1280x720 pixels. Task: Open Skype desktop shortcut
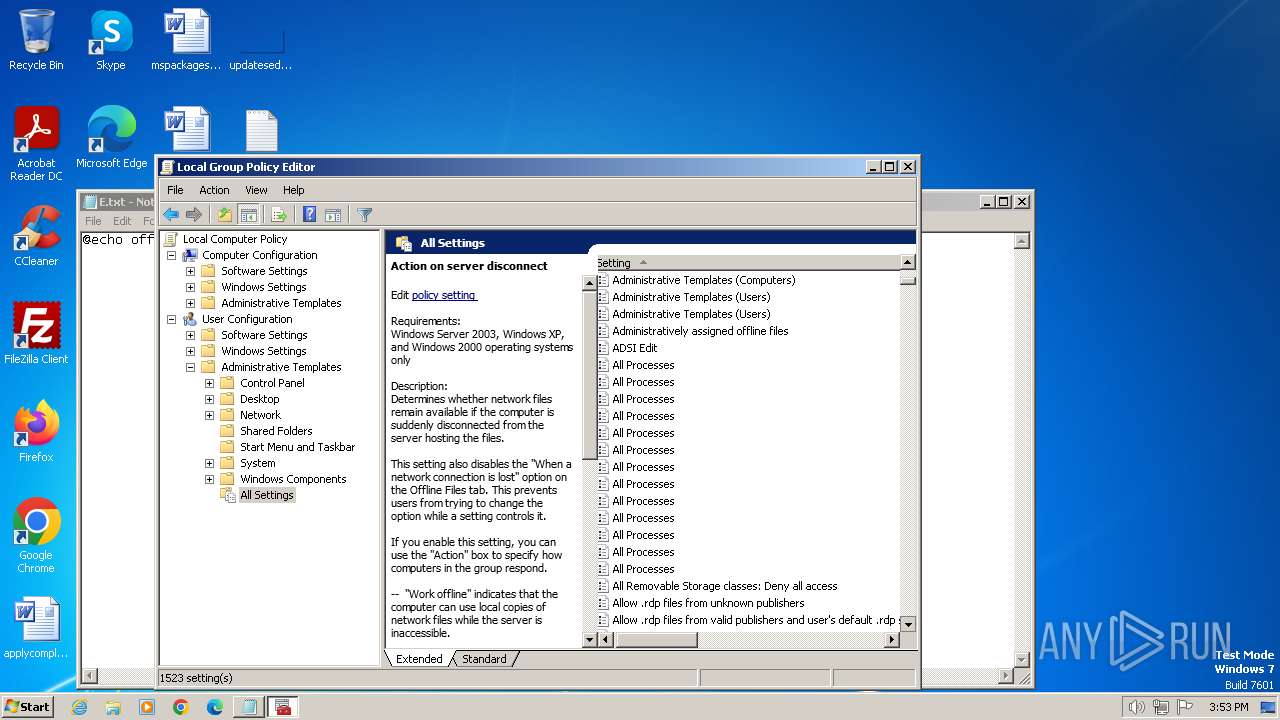(111, 40)
